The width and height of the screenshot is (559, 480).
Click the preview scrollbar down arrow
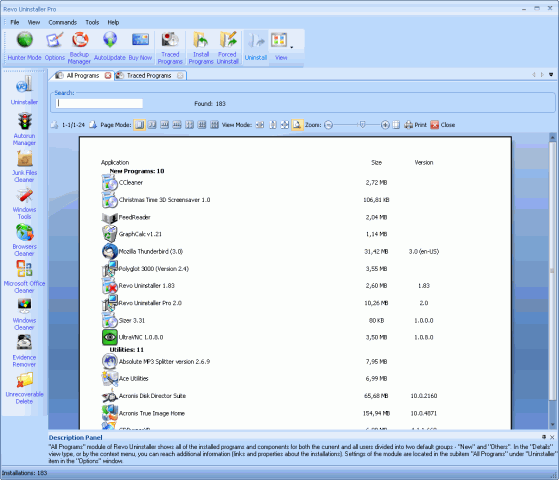click(553, 424)
